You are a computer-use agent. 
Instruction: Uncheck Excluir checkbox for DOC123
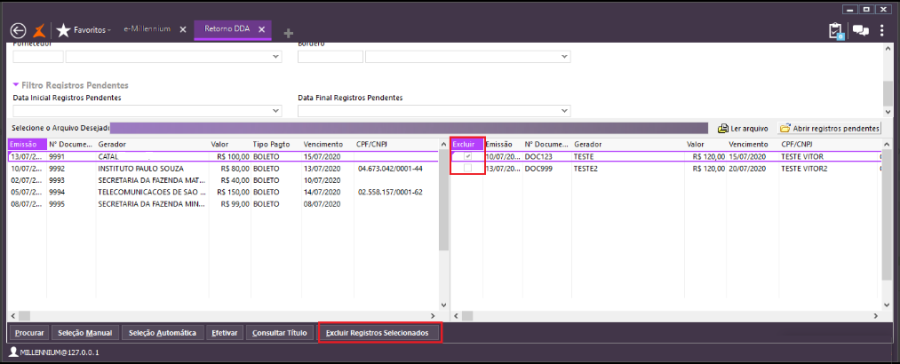[468, 156]
